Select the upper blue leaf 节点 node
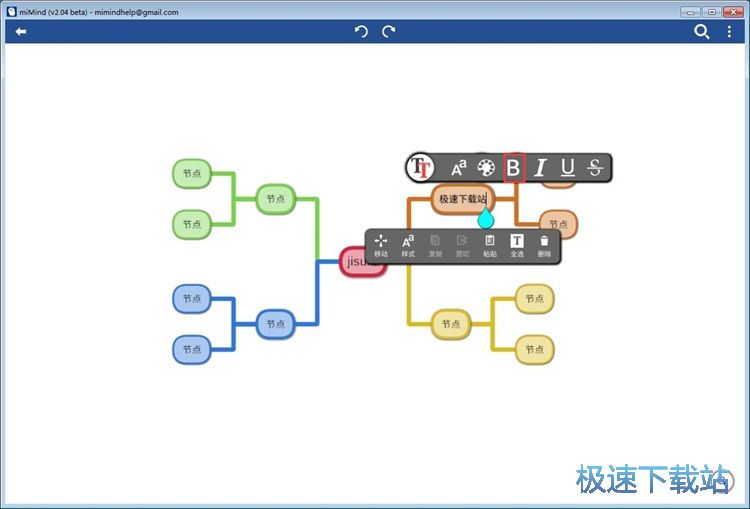Screen dimensions: 750x509 192,299
